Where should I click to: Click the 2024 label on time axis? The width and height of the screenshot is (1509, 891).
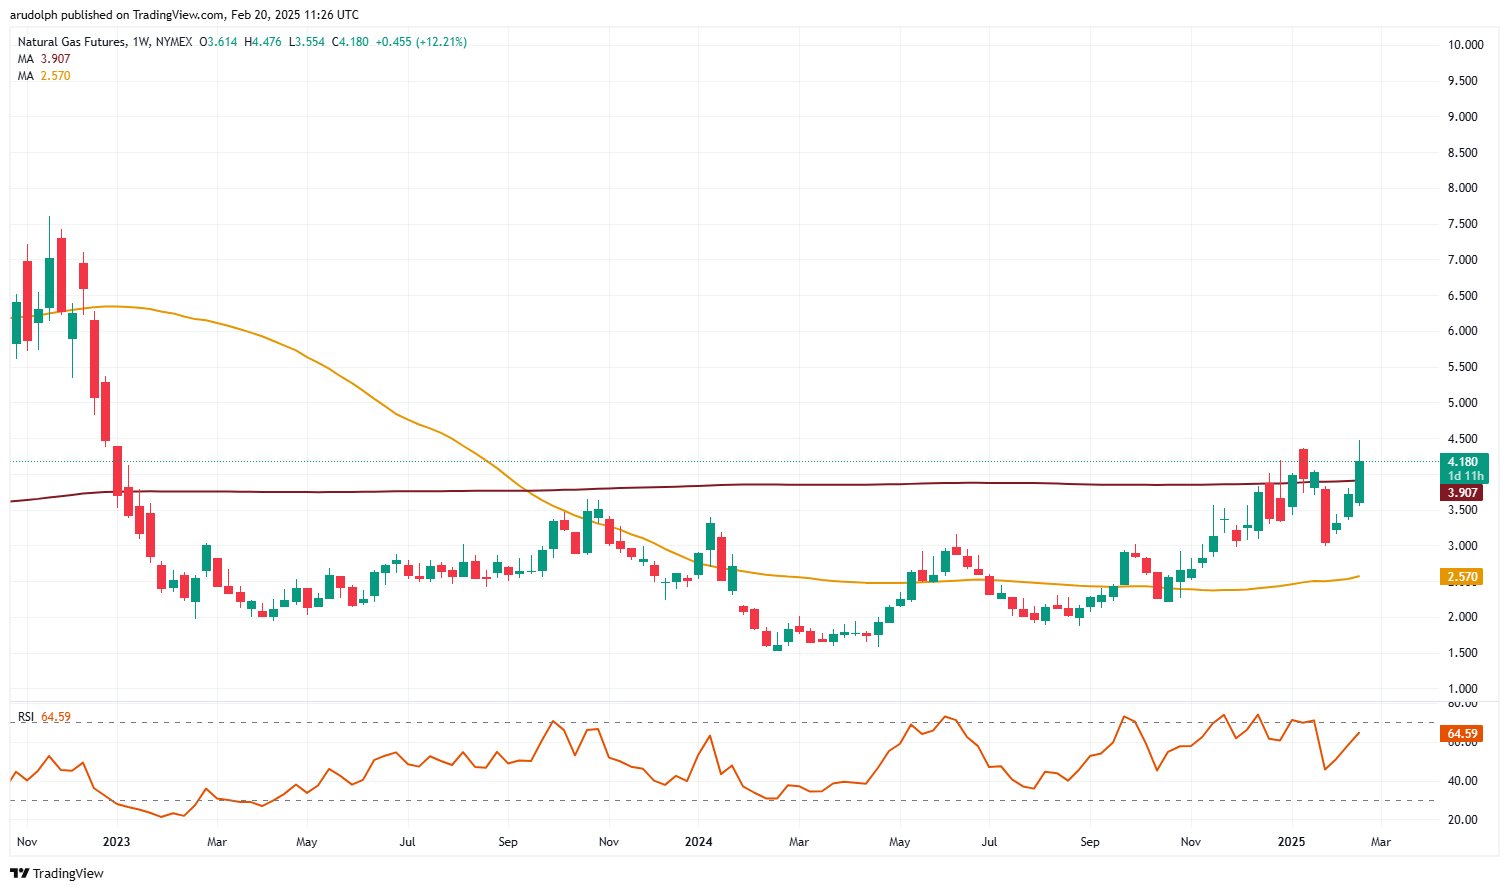point(698,842)
